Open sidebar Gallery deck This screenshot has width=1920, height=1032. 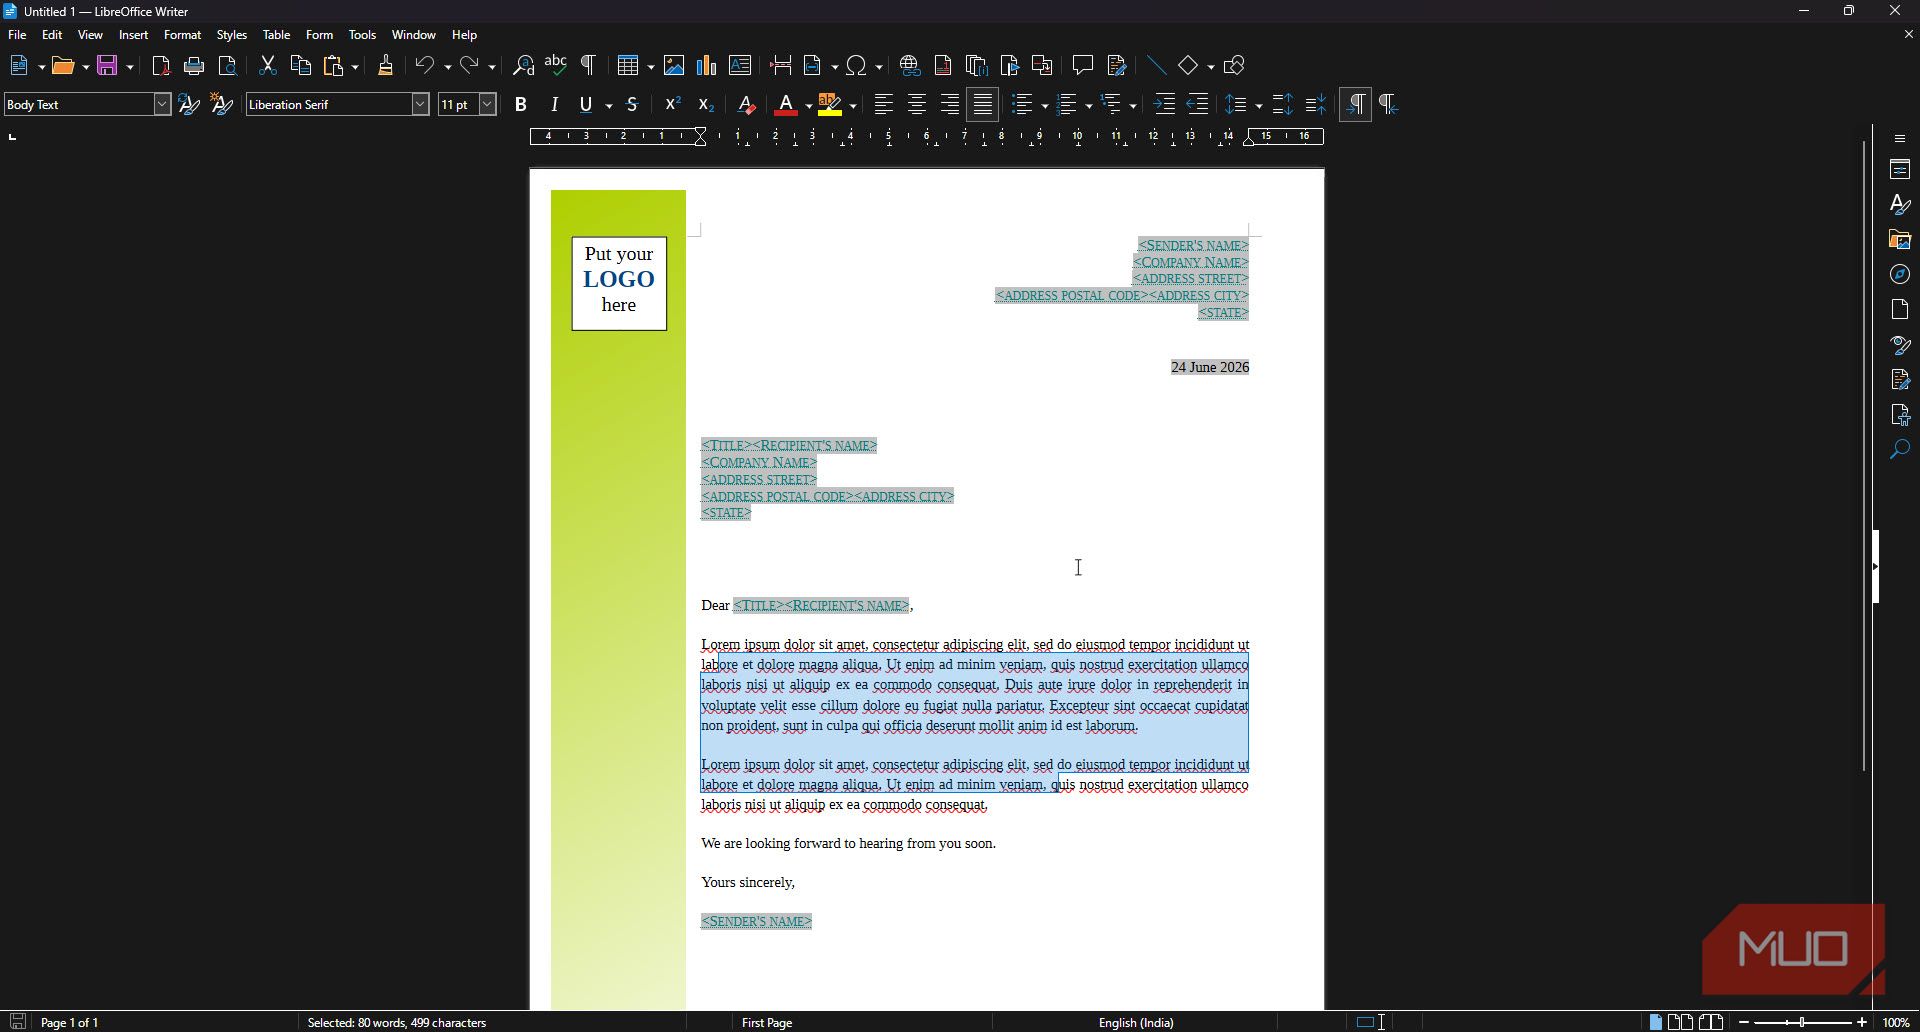click(x=1900, y=240)
